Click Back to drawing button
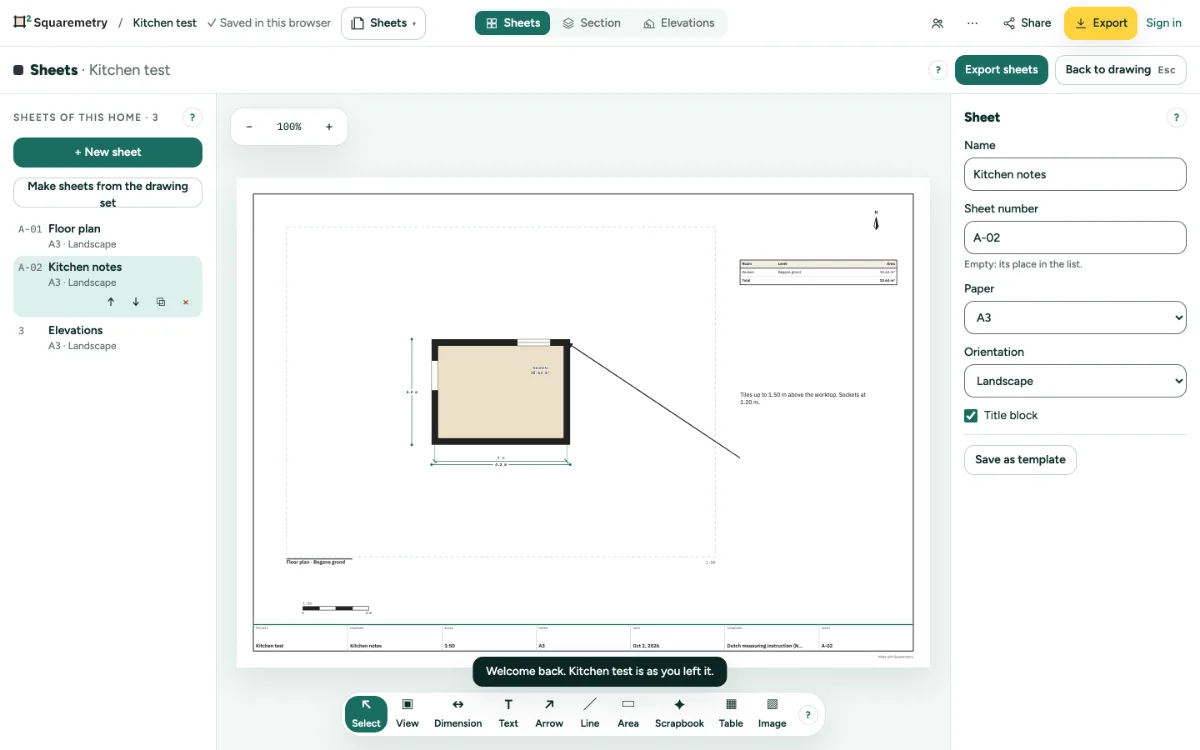Screen dimensions: 1200x750 pos(1120,70)
